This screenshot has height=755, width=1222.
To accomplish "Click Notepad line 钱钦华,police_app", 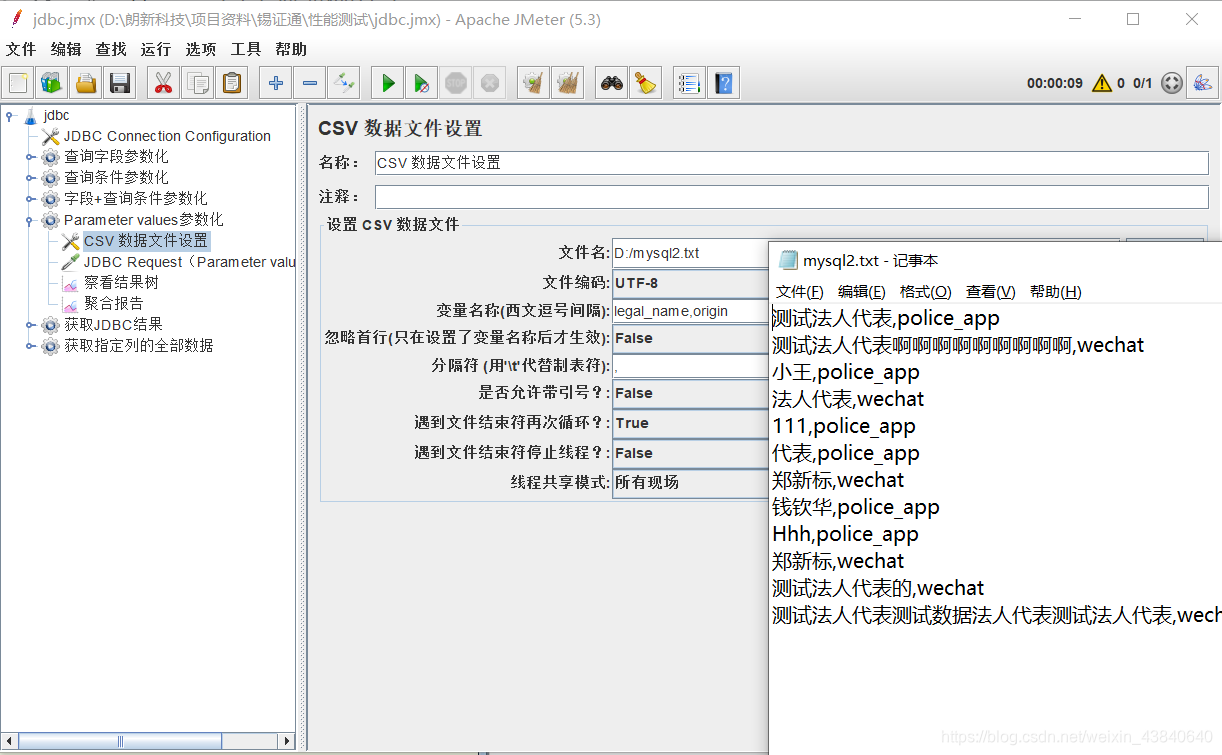I will click(856, 508).
